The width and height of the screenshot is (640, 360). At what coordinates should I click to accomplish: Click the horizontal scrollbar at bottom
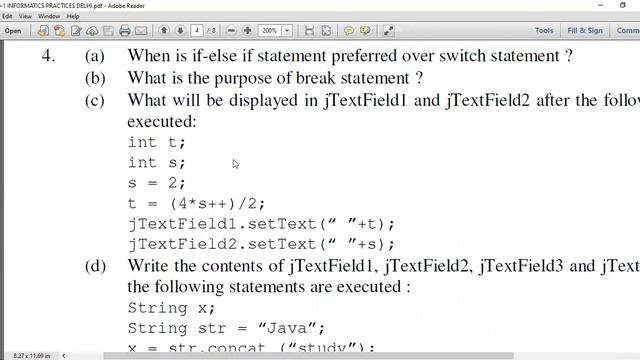309,356
